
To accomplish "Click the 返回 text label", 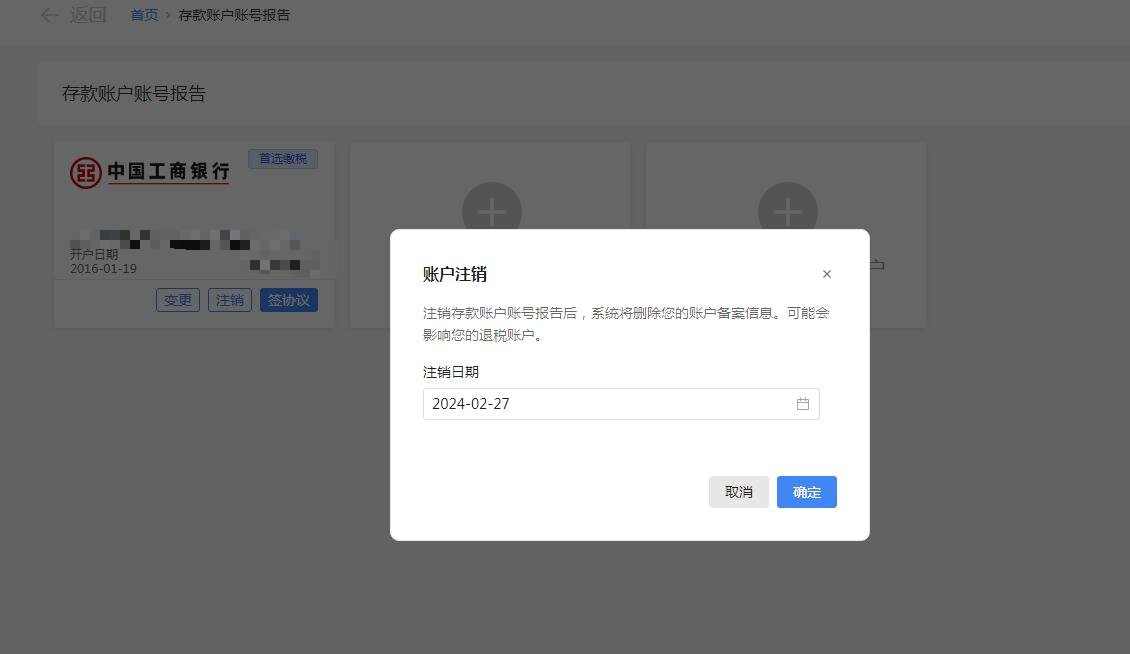I will (x=88, y=15).
